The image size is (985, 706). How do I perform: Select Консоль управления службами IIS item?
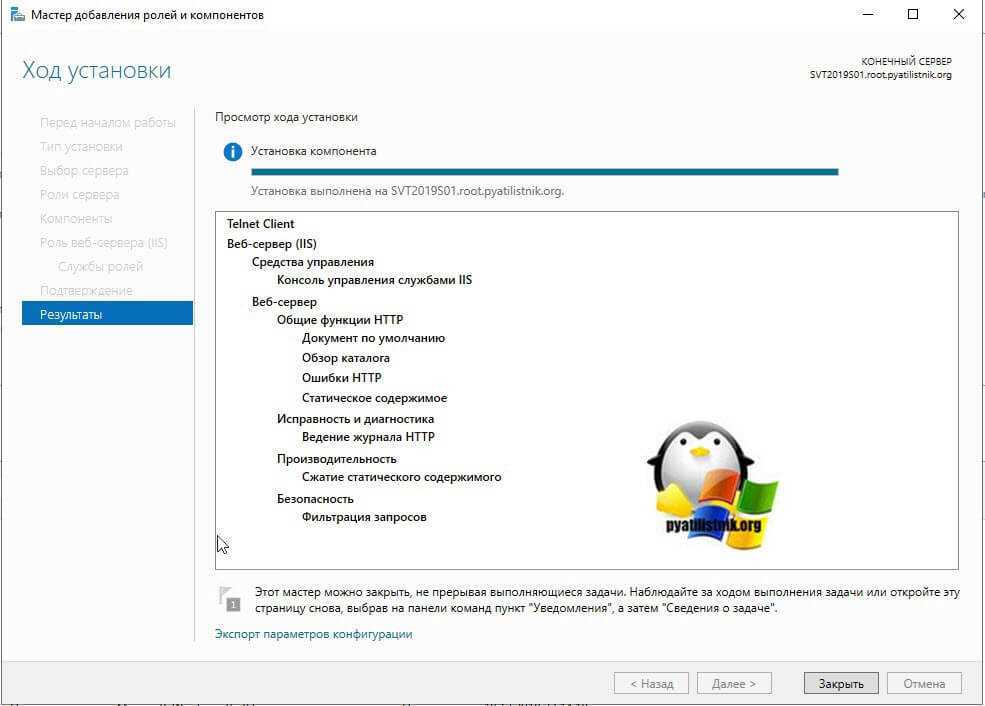374,280
